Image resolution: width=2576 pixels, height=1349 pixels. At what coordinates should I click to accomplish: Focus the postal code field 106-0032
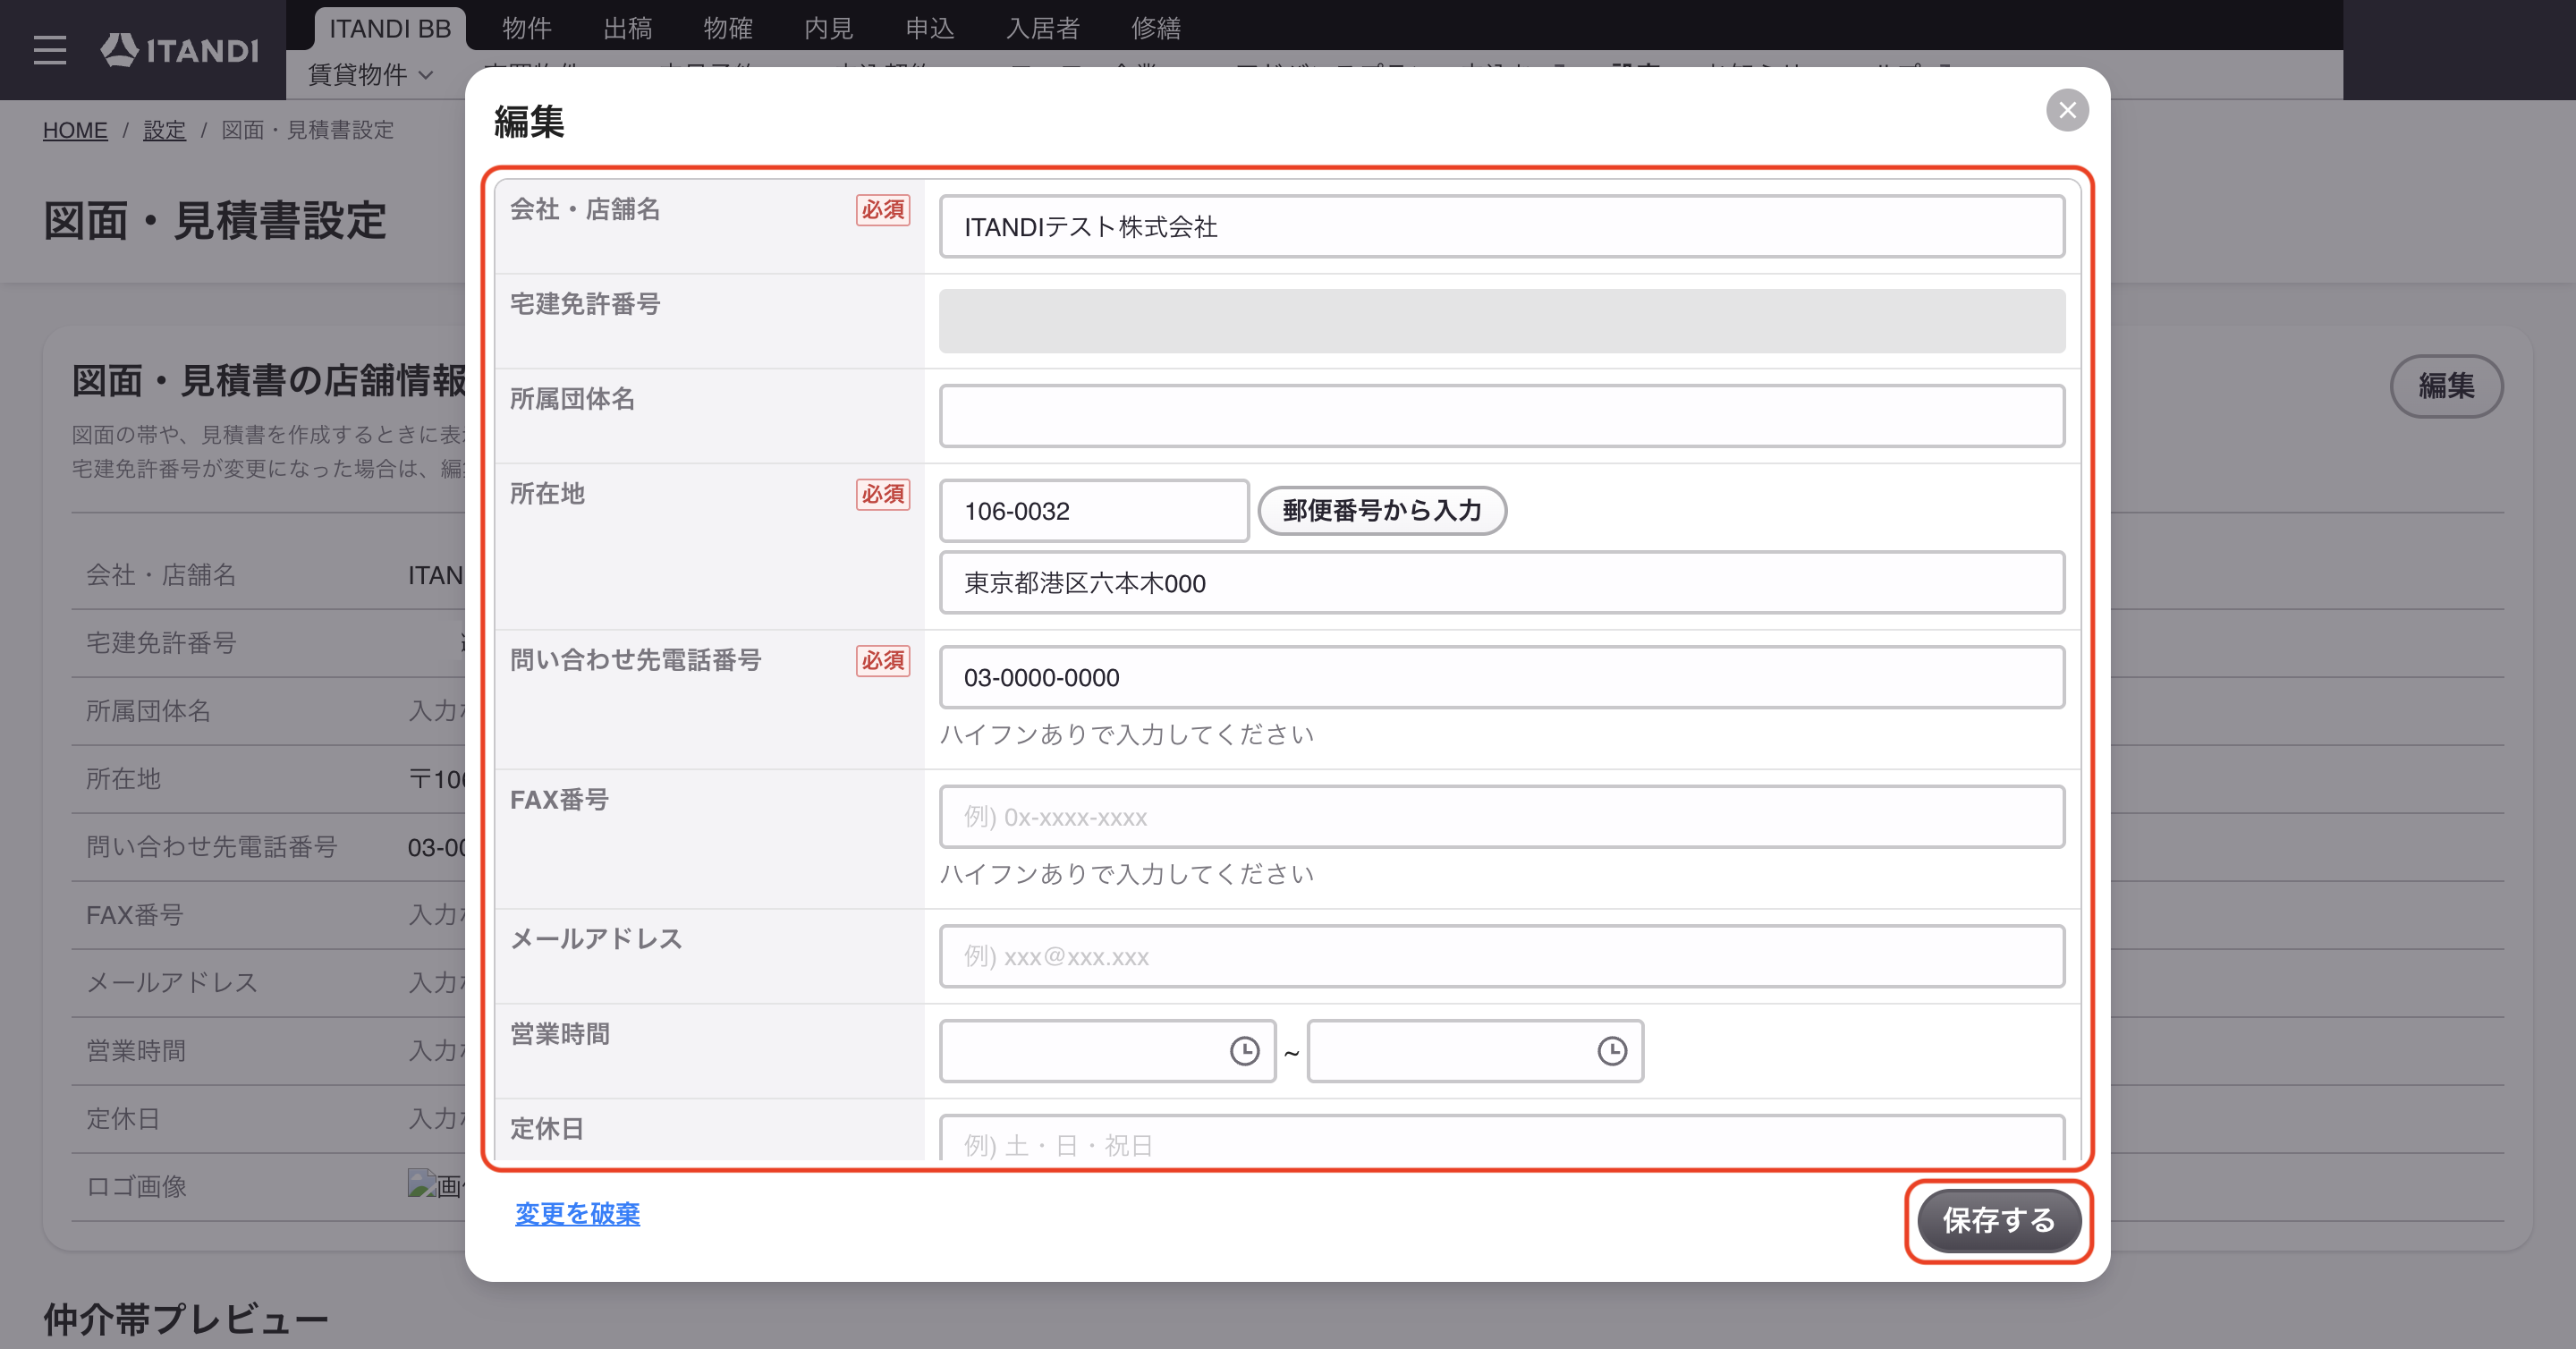pos(1094,511)
